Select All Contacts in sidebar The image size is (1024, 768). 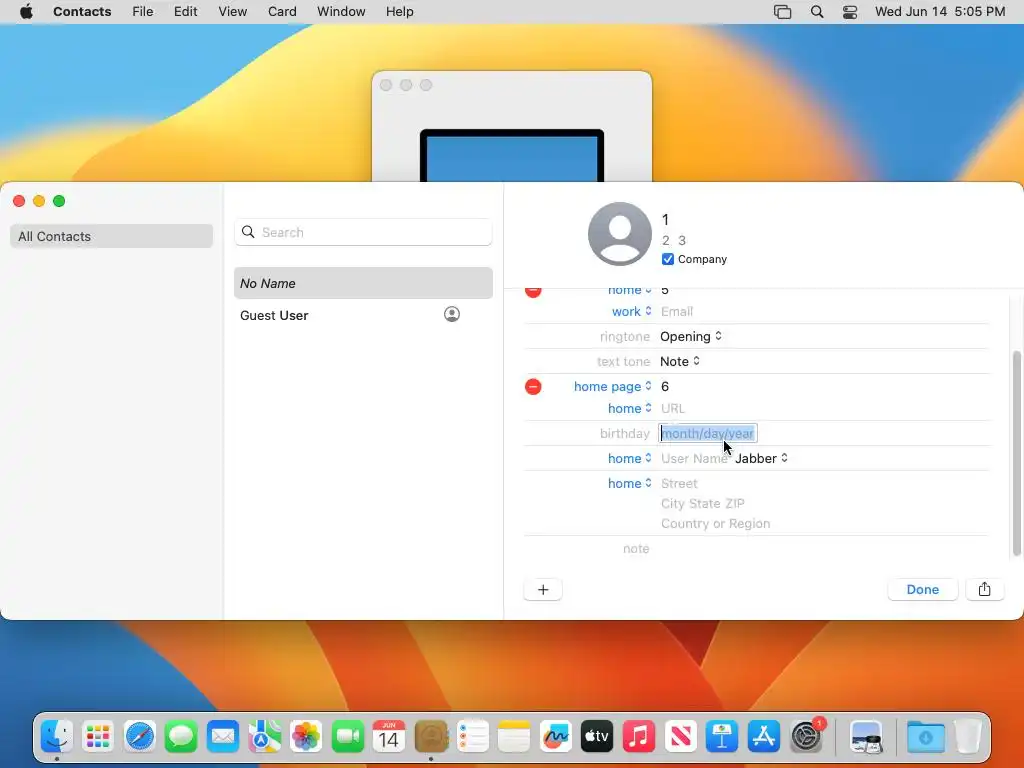tap(111, 236)
